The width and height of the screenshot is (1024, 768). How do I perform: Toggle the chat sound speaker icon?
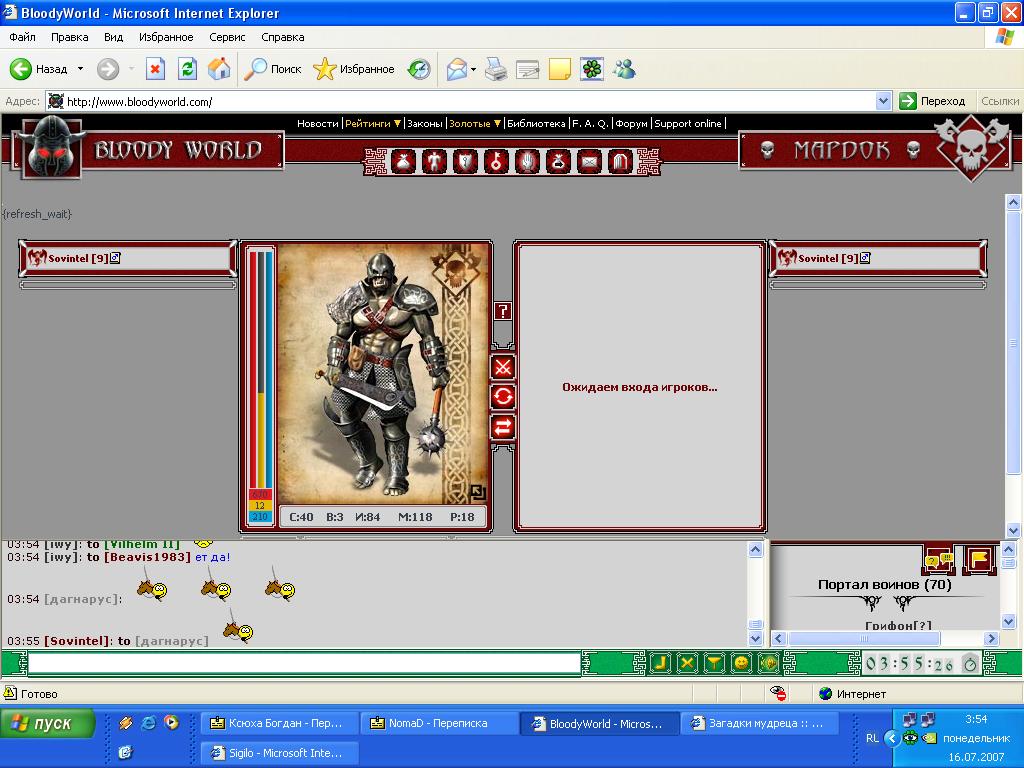pyautogui.click(x=768, y=664)
